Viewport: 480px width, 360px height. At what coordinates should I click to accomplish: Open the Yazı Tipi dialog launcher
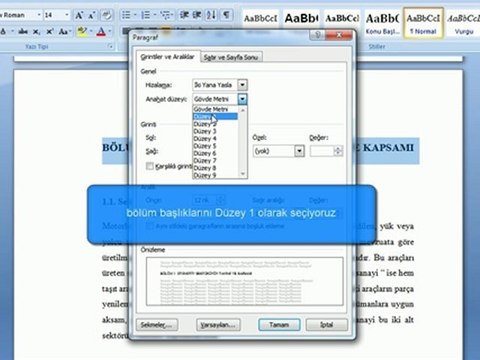click(110, 46)
